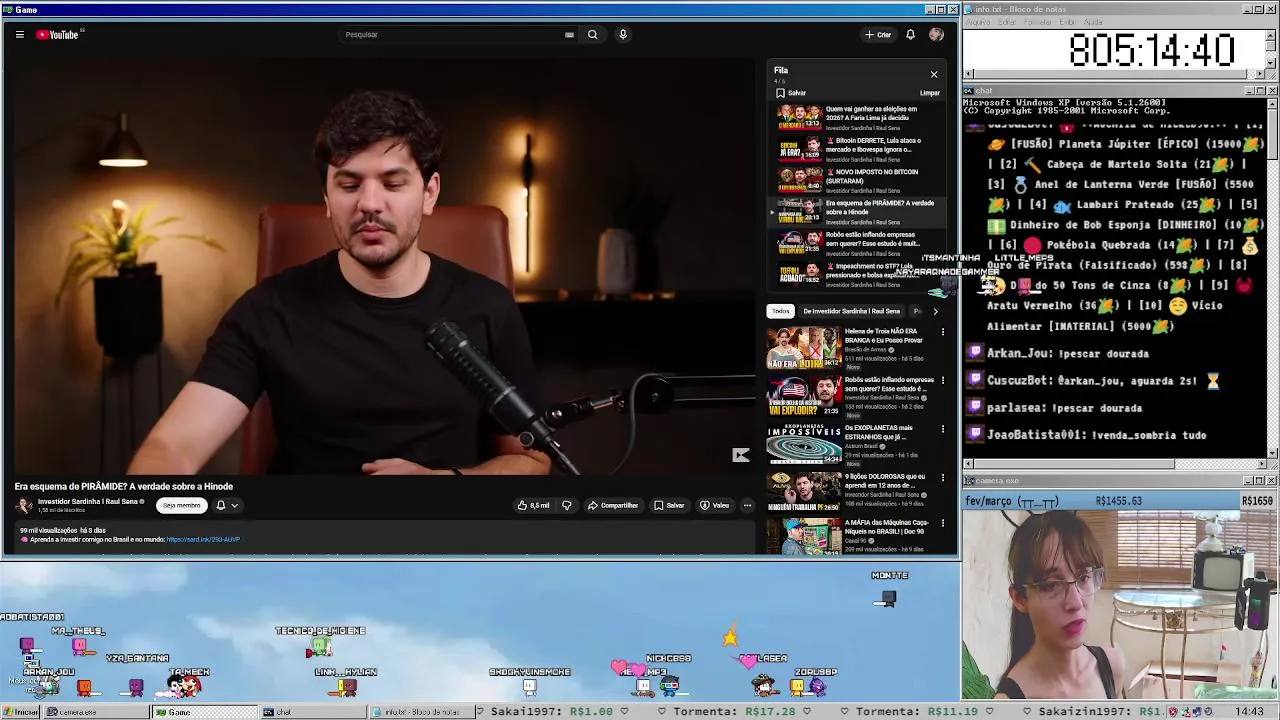1280x720 pixels.
Task: Click the Compartilhar share button
Action: (x=613, y=505)
